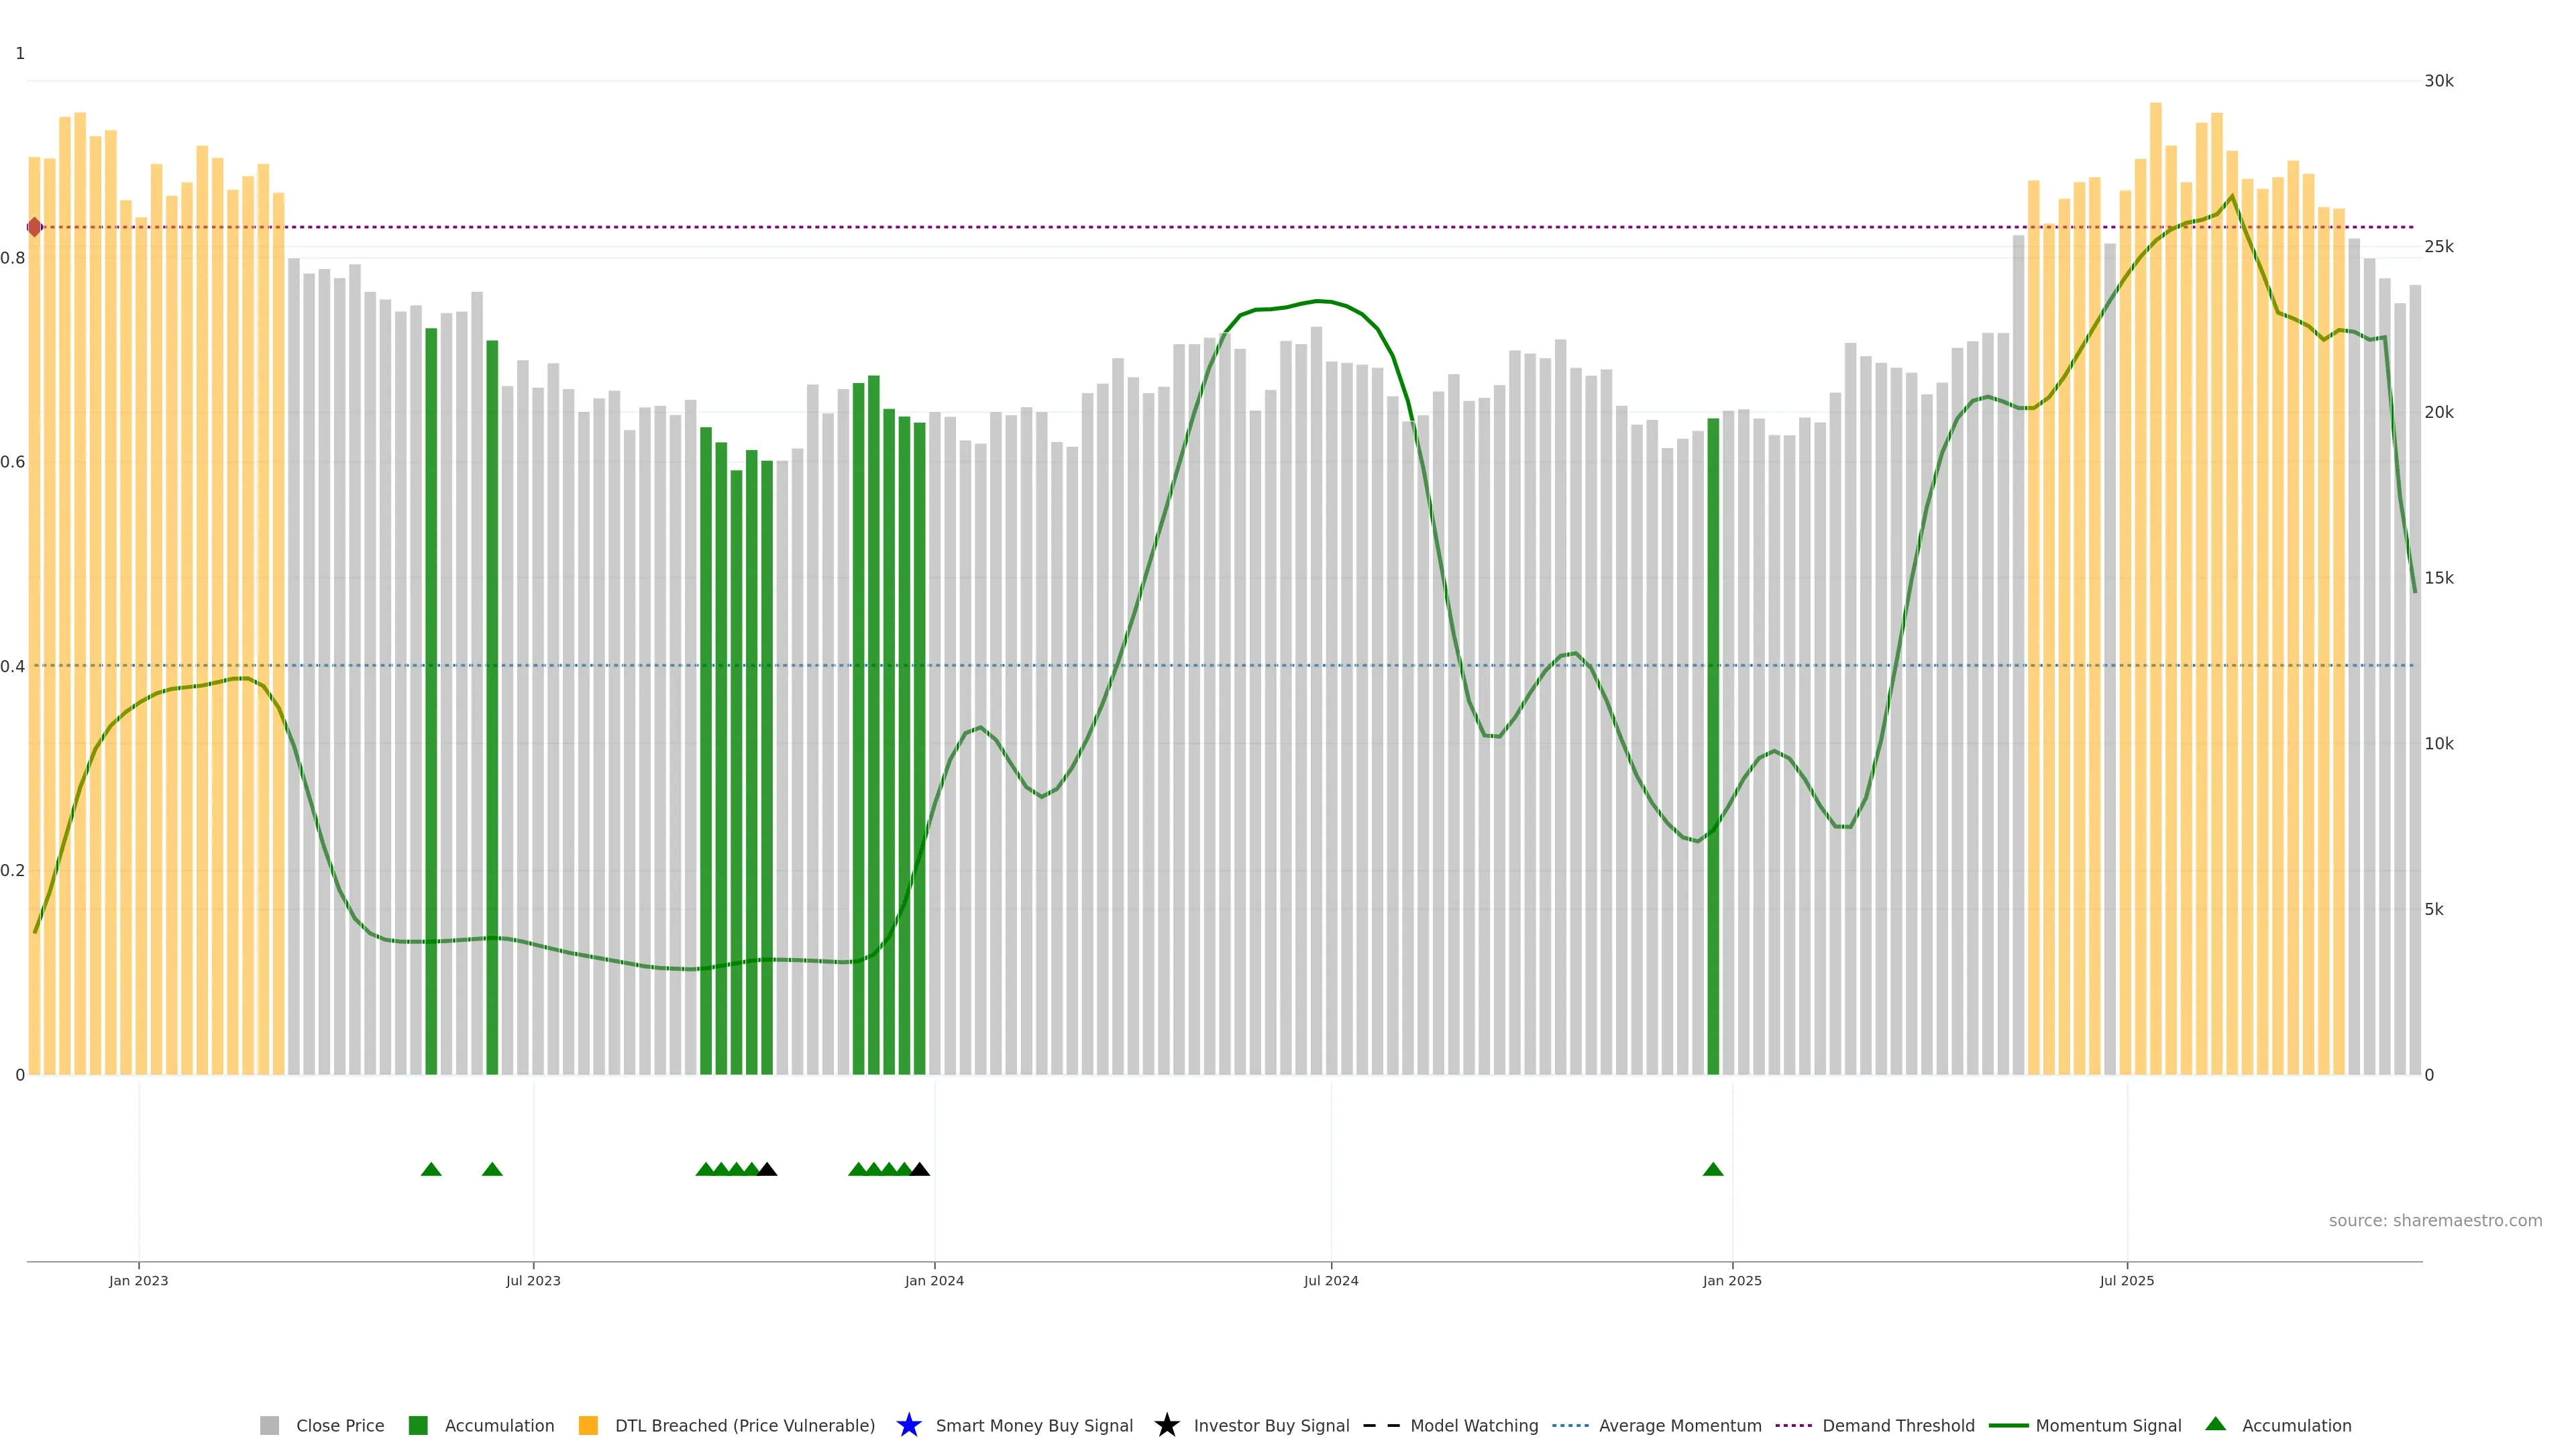This screenshot has width=2576, height=1449.
Task: Click the red diamond on Demand Threshold line
Action: (35, 227)
